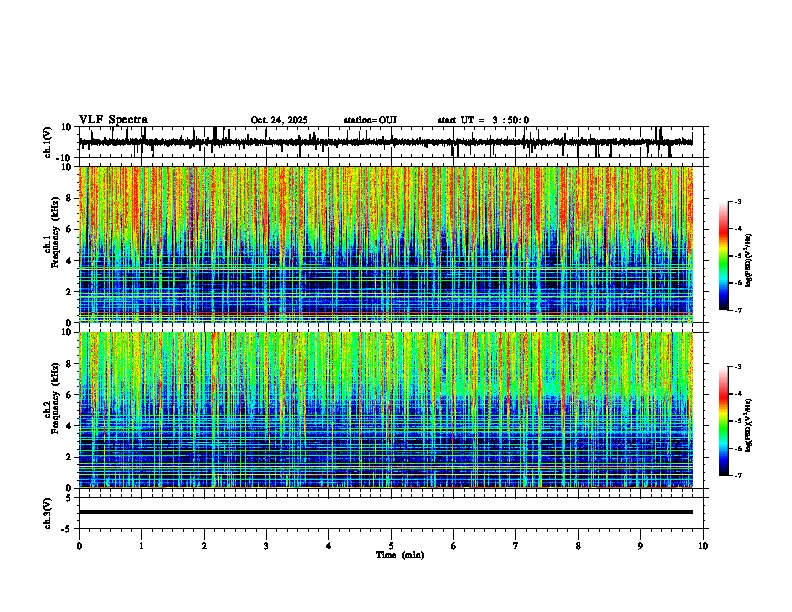Select the "ch.2 Frequency (kHz)" axis label
Screen dimensions: 792x612
pos(51,397)
